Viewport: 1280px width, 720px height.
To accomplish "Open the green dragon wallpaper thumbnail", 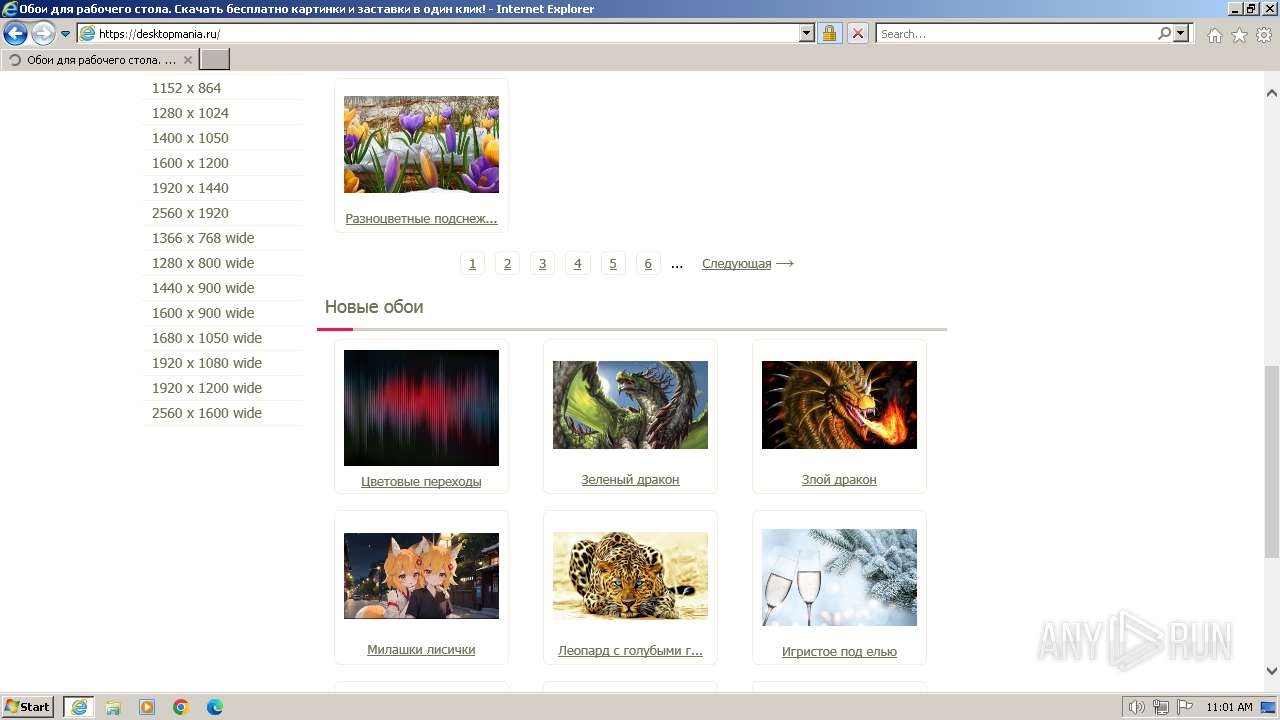I will click(630, 405).
